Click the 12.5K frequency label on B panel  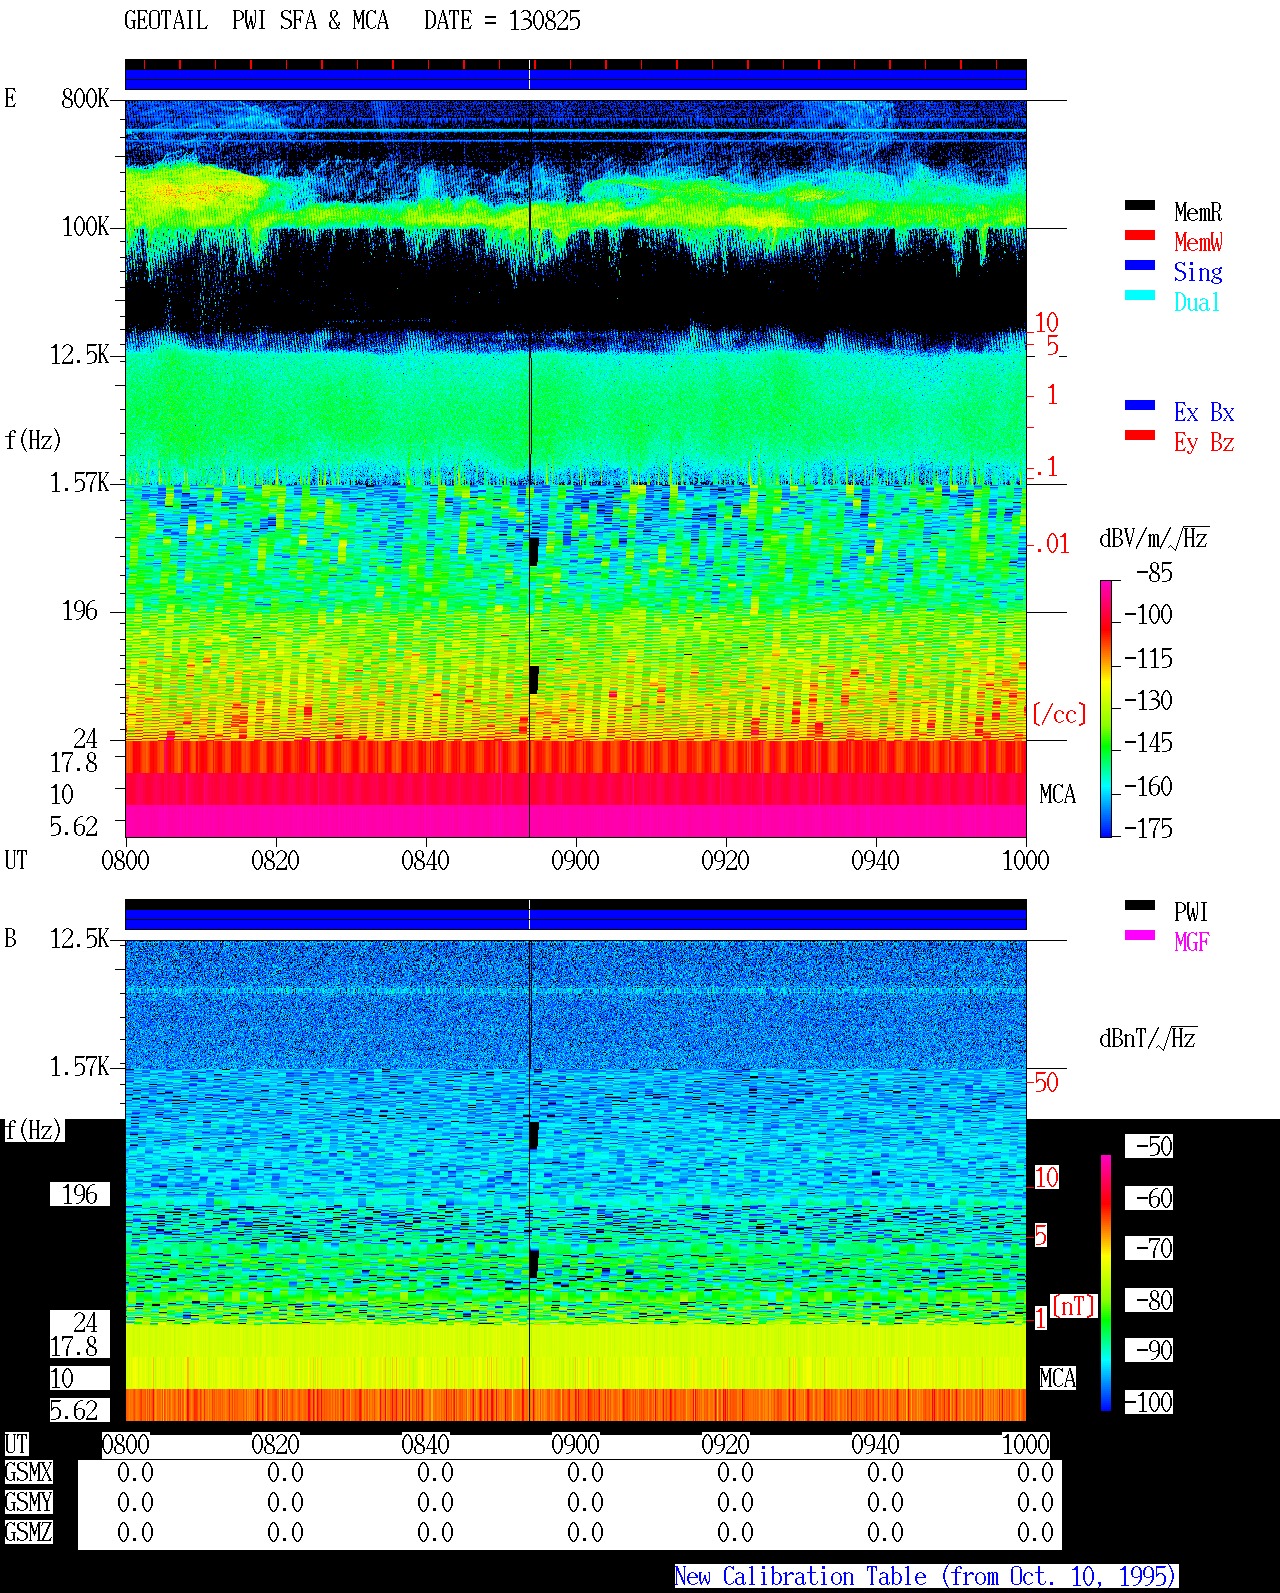[80, 938]
